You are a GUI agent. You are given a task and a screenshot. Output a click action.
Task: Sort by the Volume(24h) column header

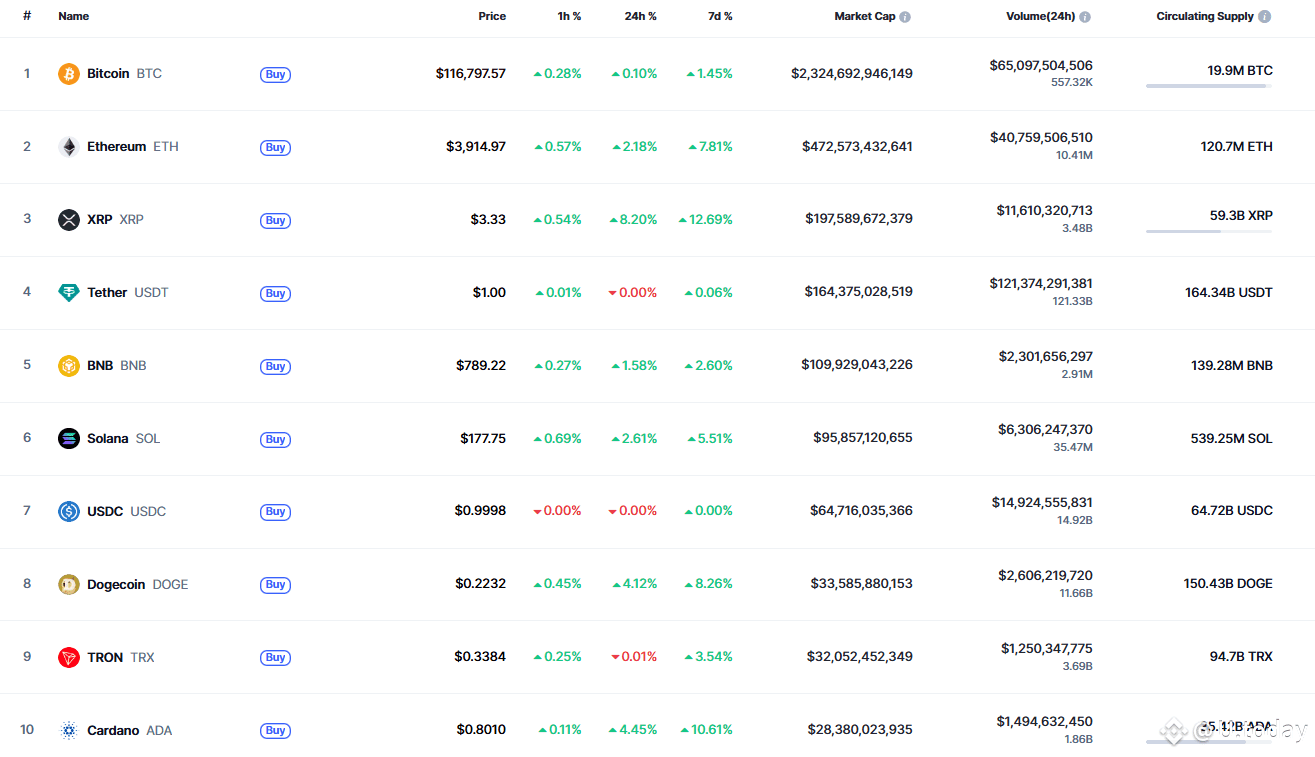pyautogui.click(x=1041, y=16)
